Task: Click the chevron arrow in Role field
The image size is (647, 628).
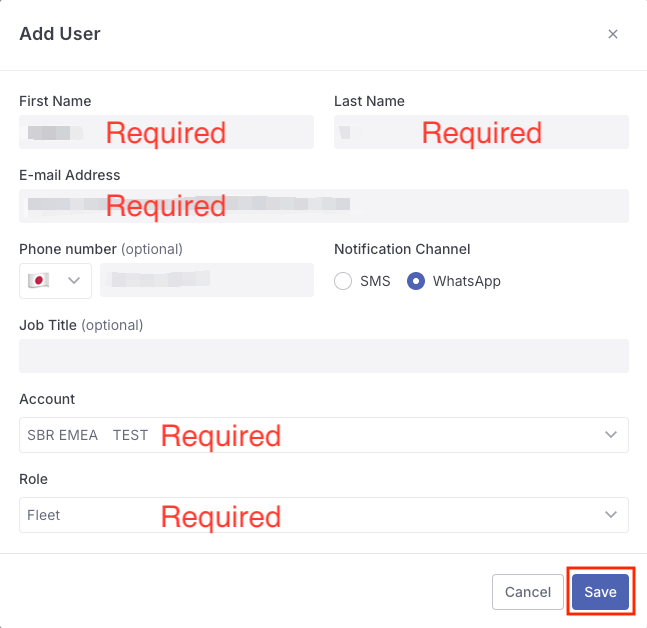Action: coord(611,515)
